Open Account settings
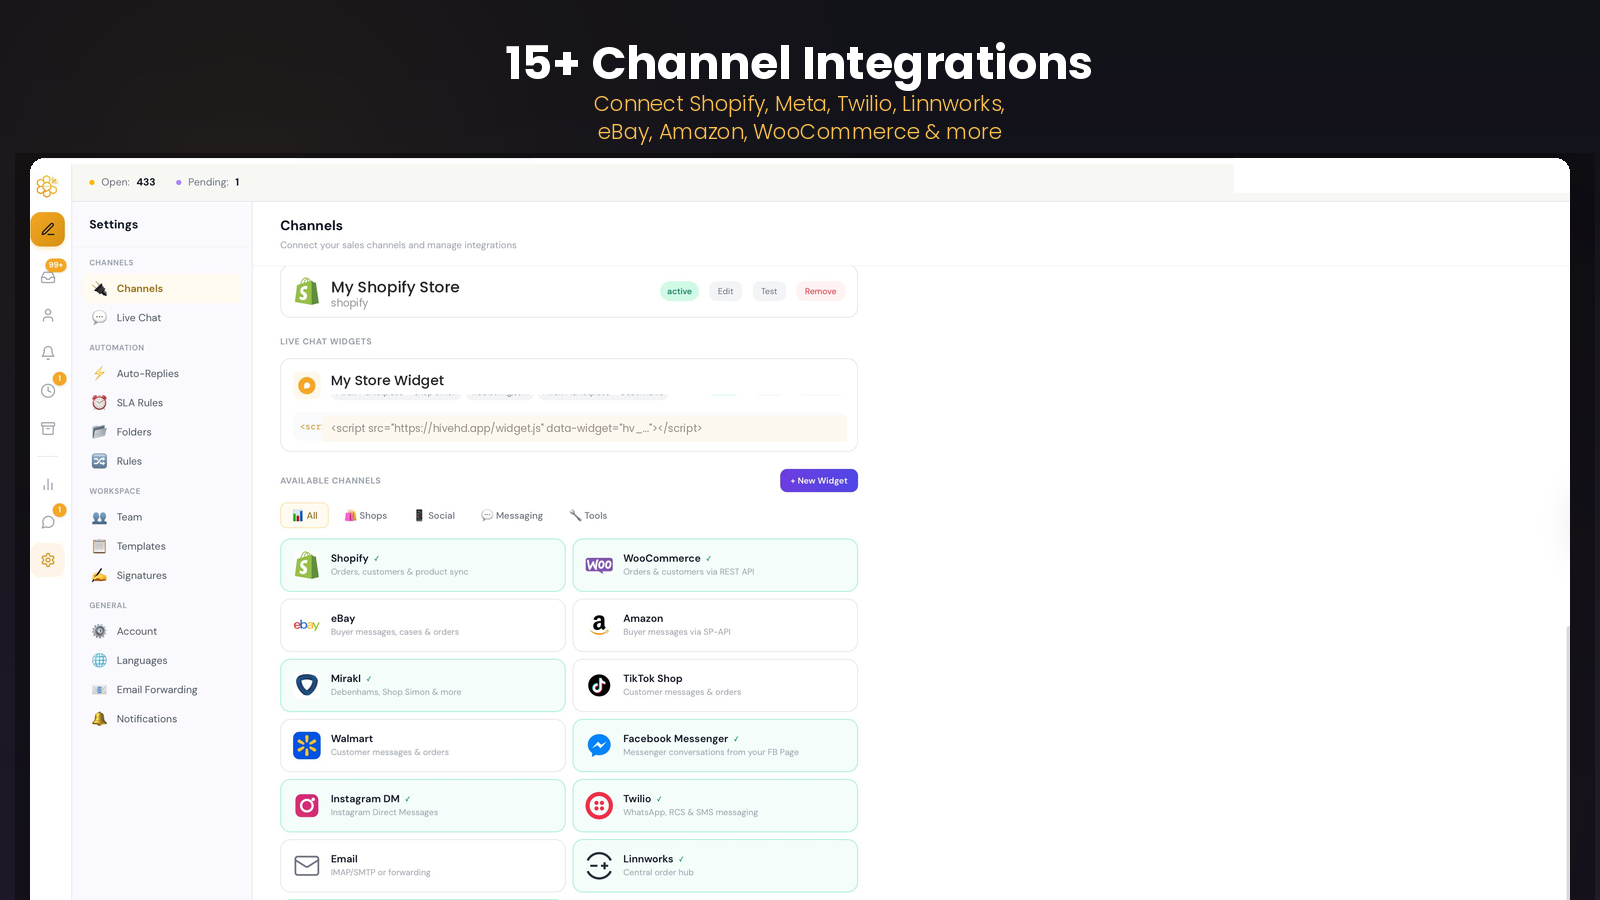The image size is (1600, 900). [163, 631]
